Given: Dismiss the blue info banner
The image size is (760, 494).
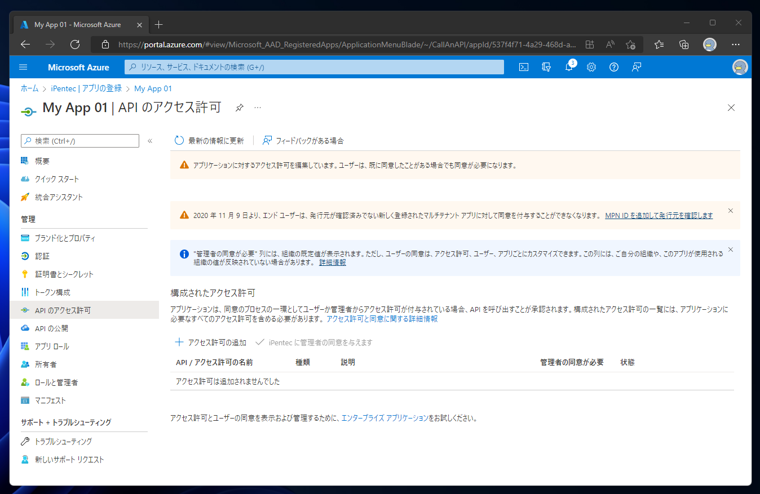Looking at the screenshot, I should coord(730,250).
